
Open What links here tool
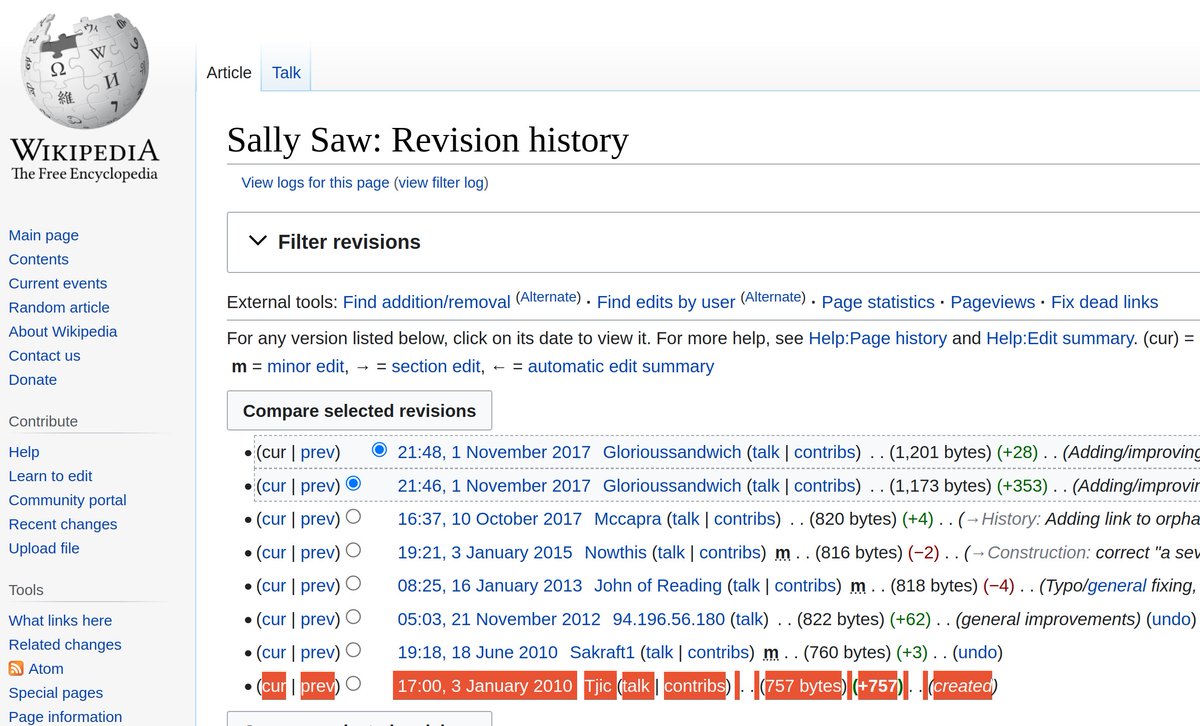60,620
